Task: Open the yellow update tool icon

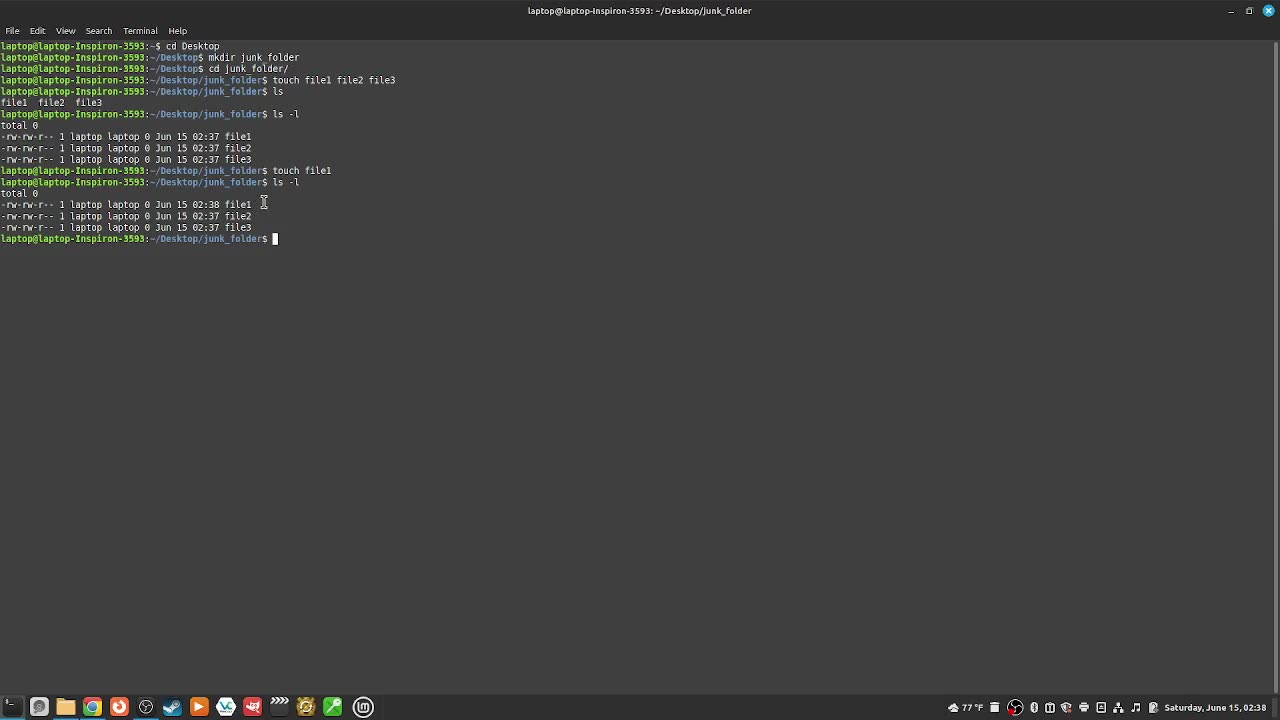Action: coord(306,707)
